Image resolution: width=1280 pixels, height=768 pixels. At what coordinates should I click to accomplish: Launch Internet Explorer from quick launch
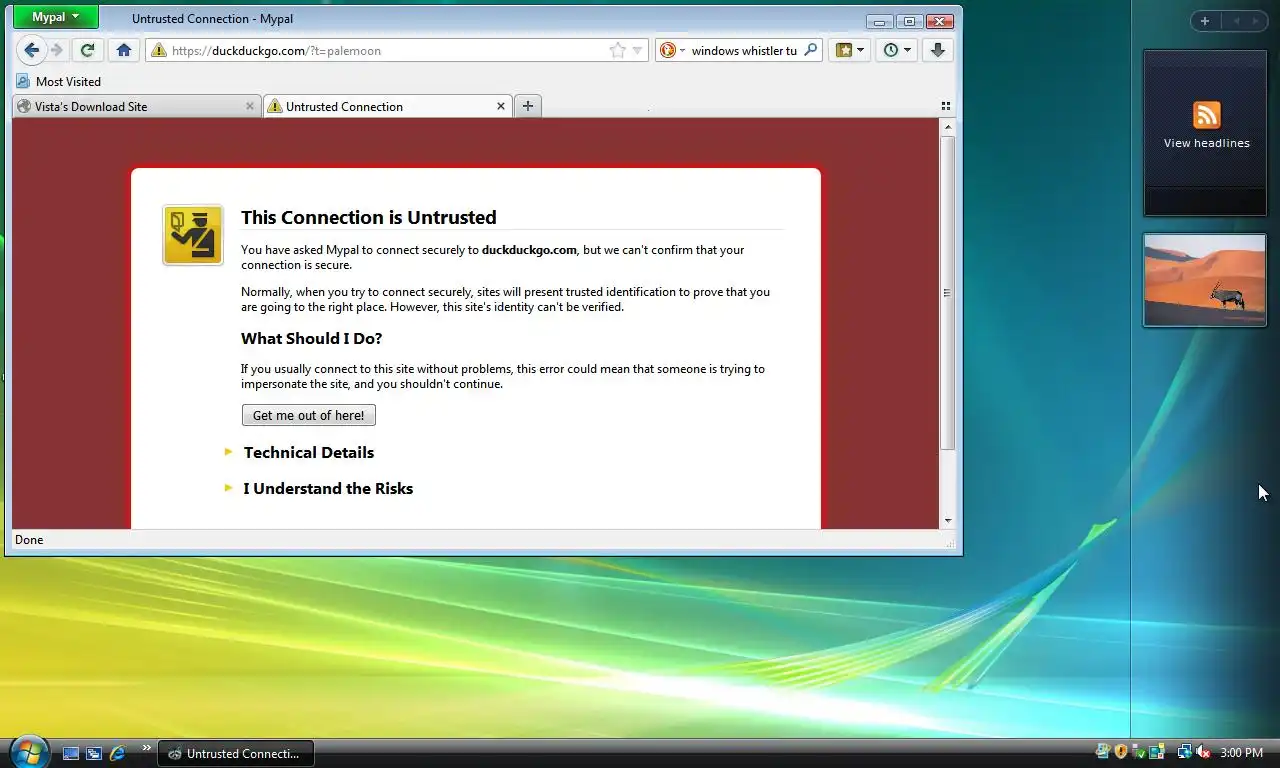118,753
